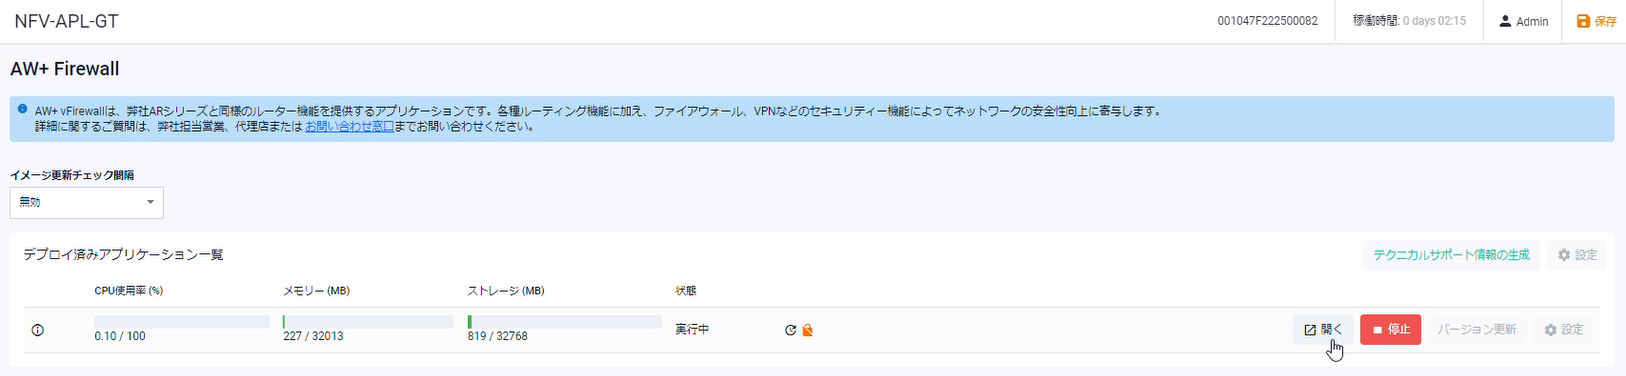Click the orange document icon beside the refresh icon

[808, 330]
